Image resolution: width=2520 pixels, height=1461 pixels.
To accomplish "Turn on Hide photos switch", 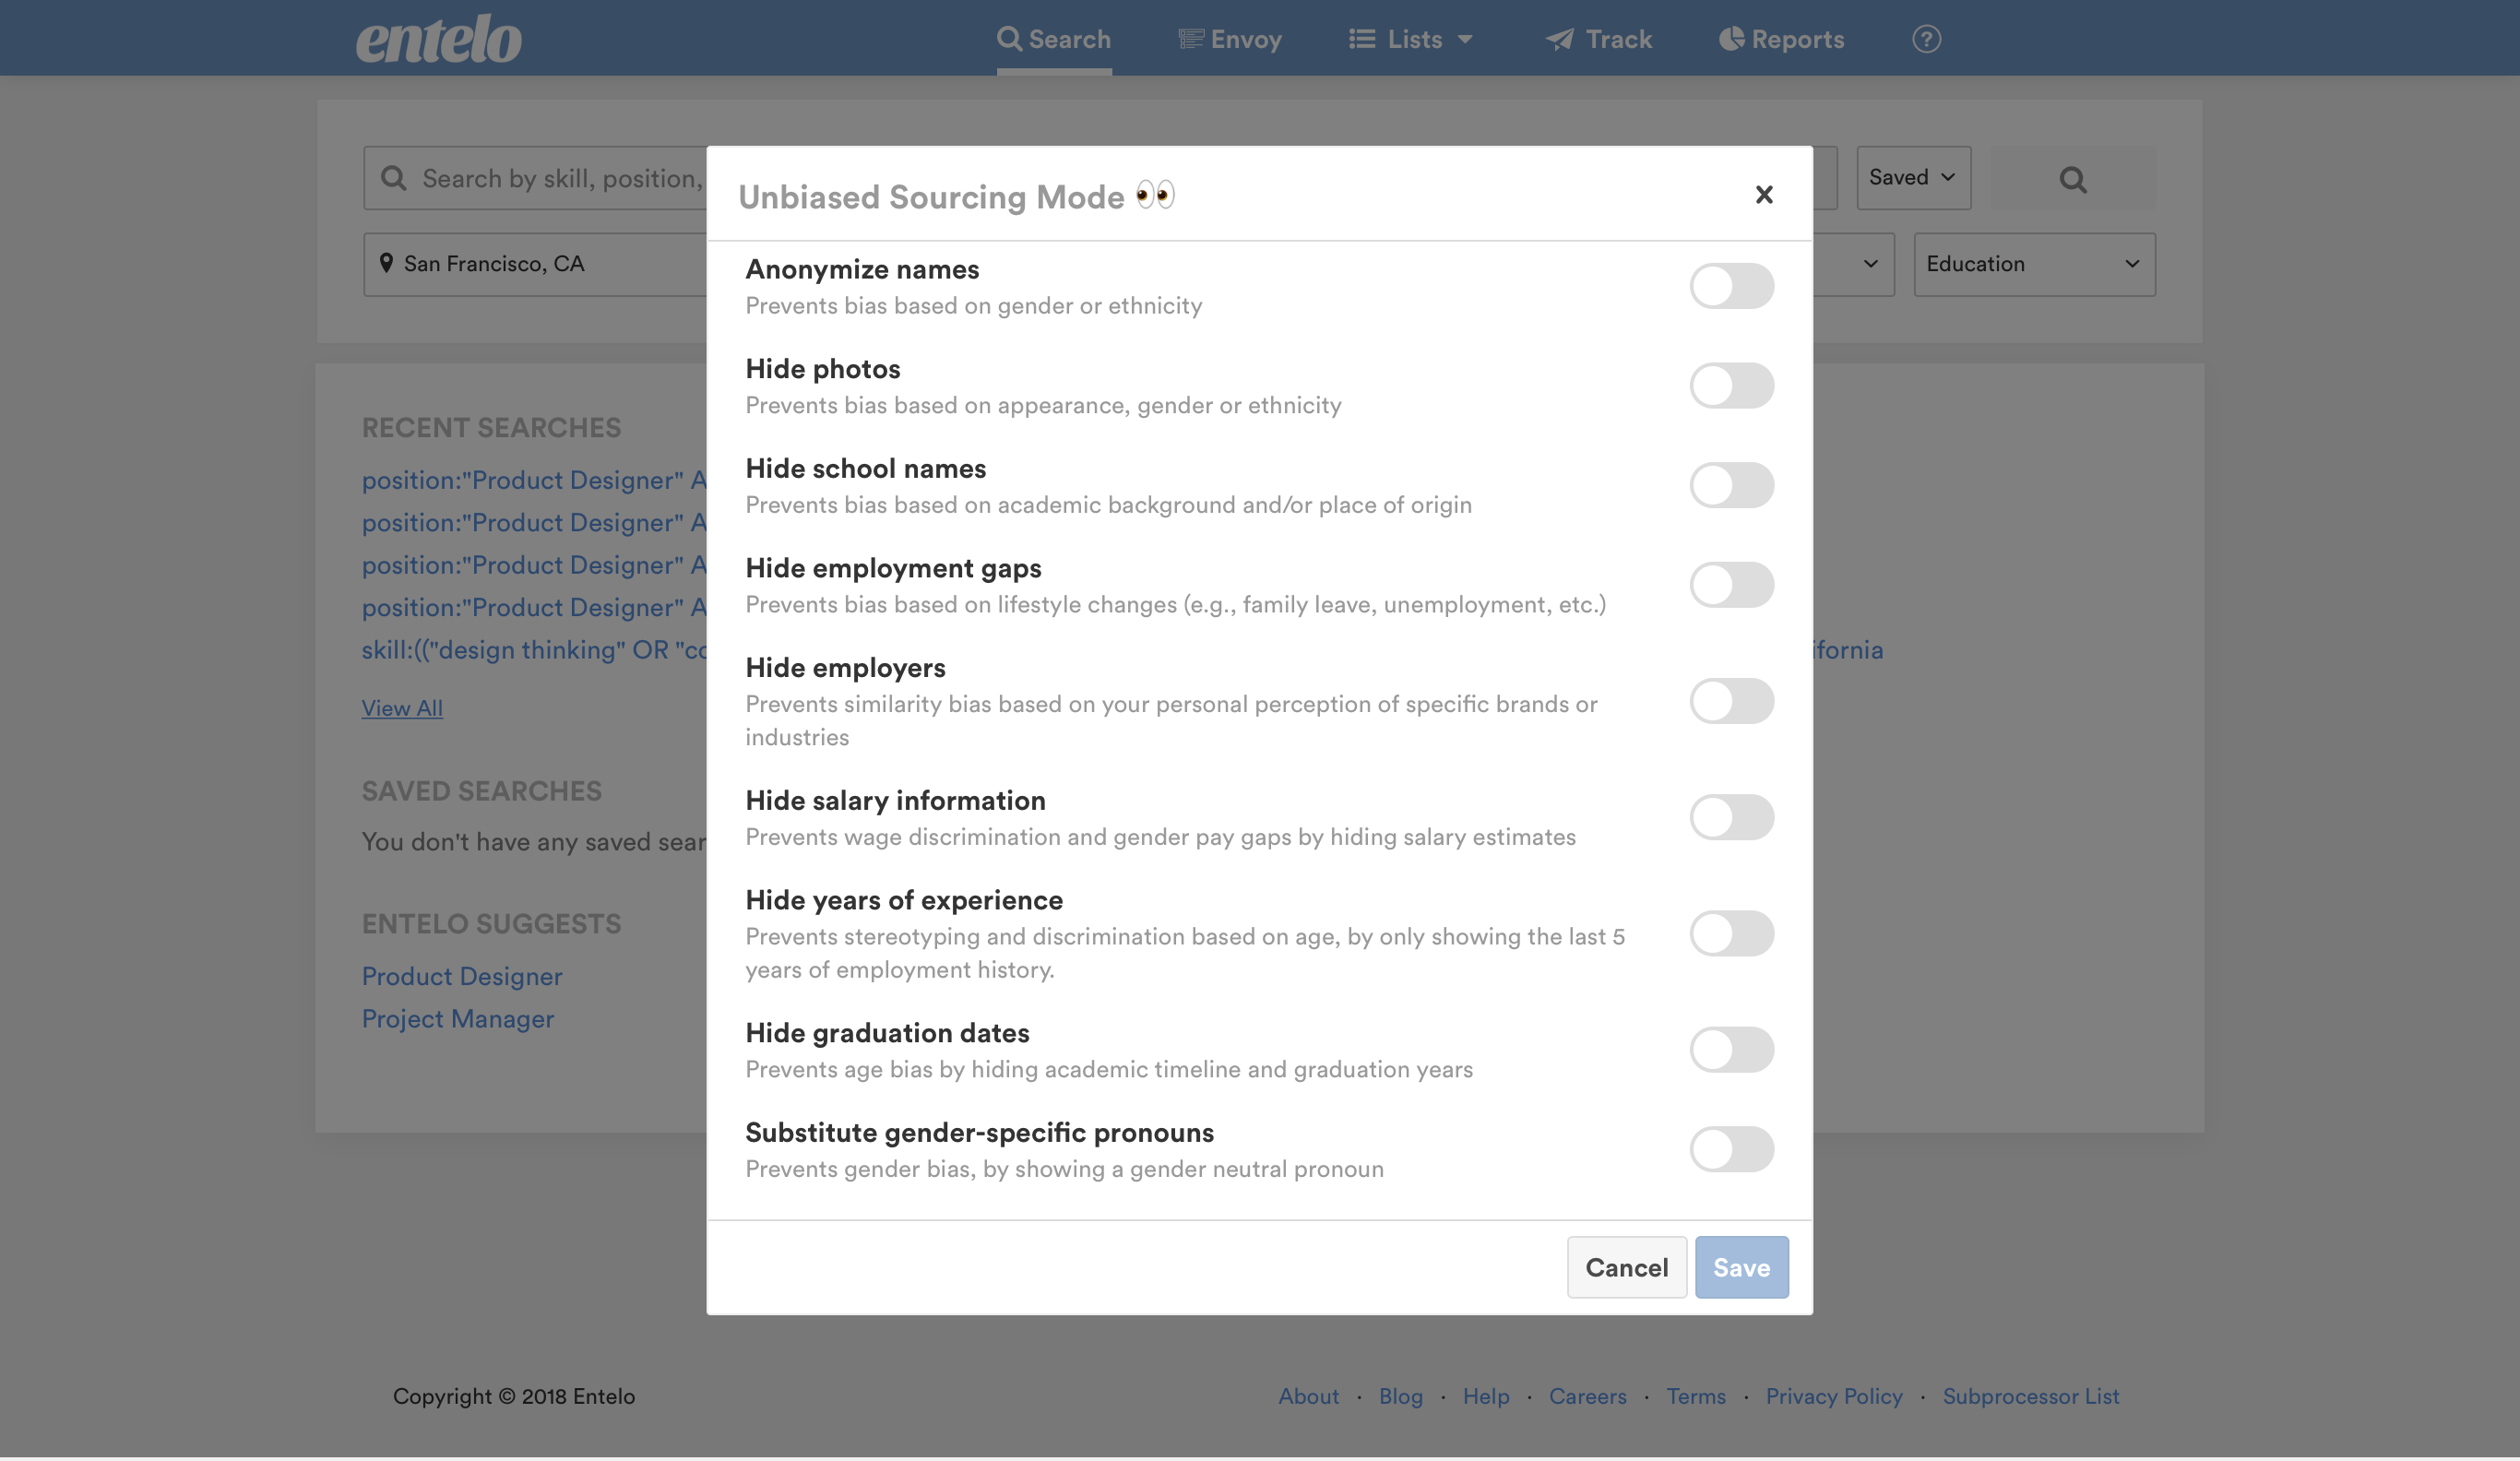I will (x=1731, y=386).
